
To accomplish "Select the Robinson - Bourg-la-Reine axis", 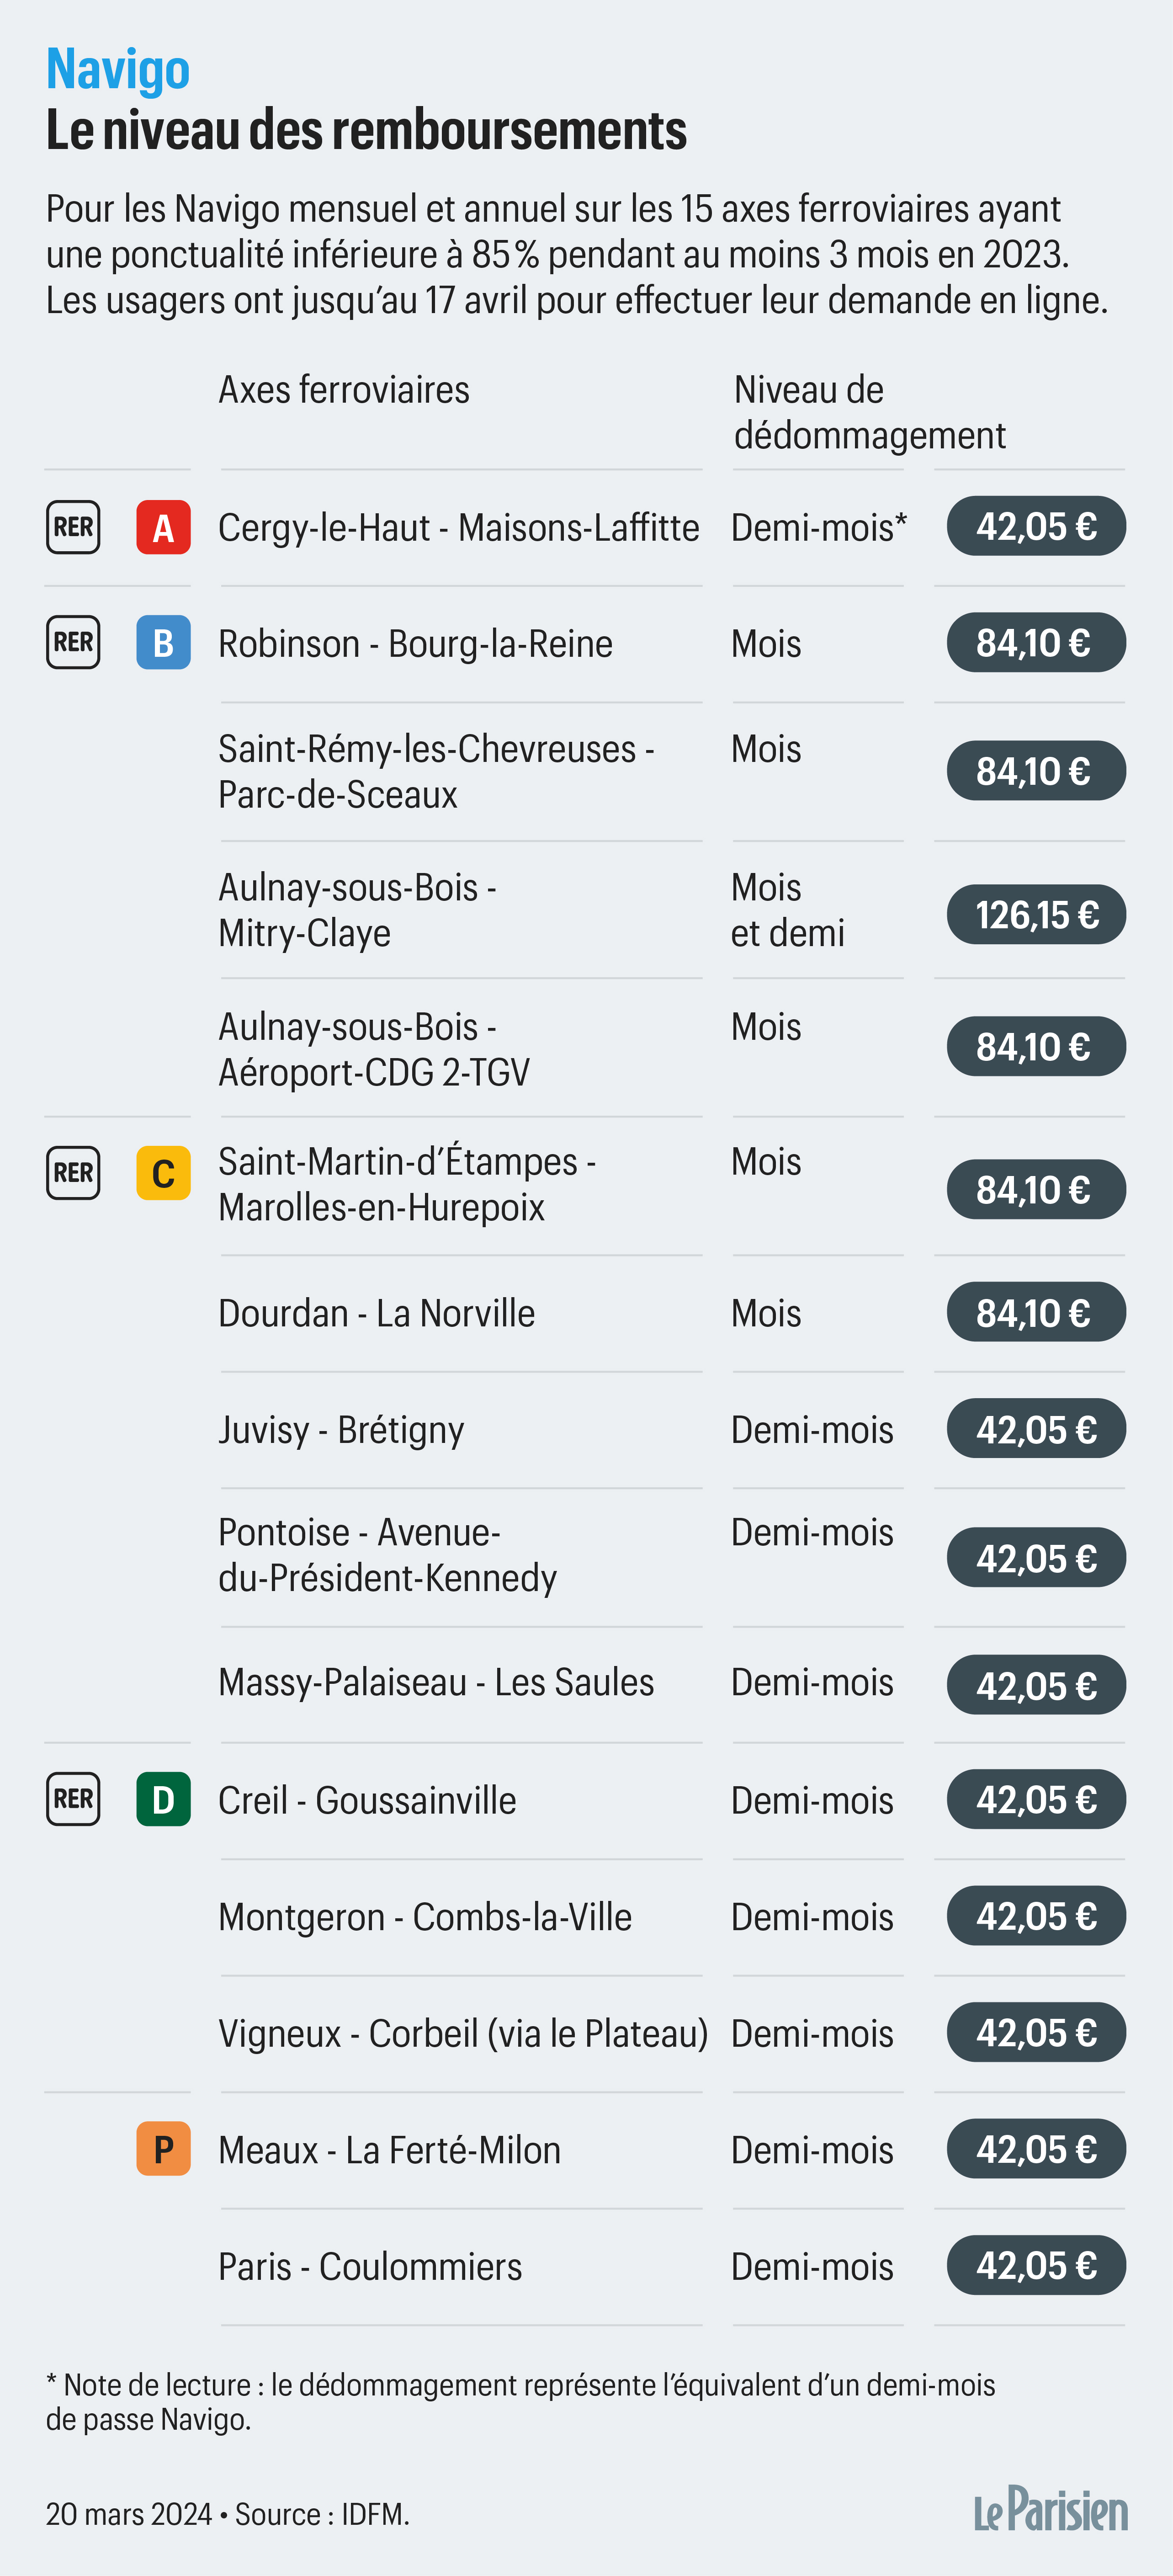I will pos(415,644).
